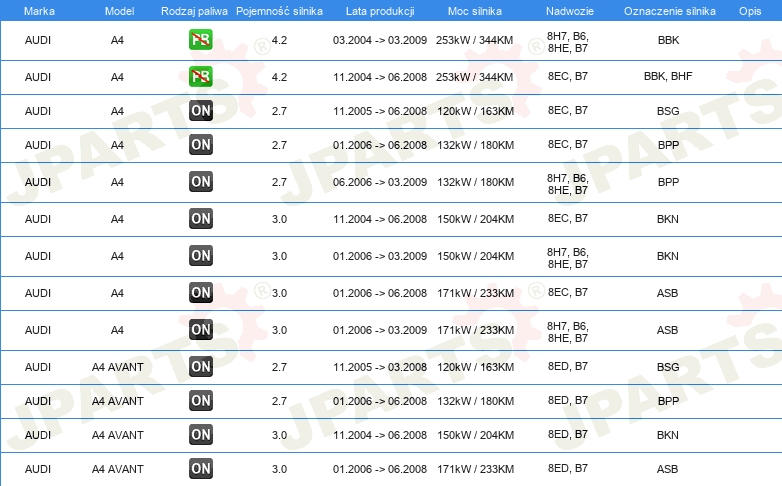Click 120kW / 163KM in the A4 AVANT BSG row
This screenshot has height=486, width=782.
[x=475, y=367]
